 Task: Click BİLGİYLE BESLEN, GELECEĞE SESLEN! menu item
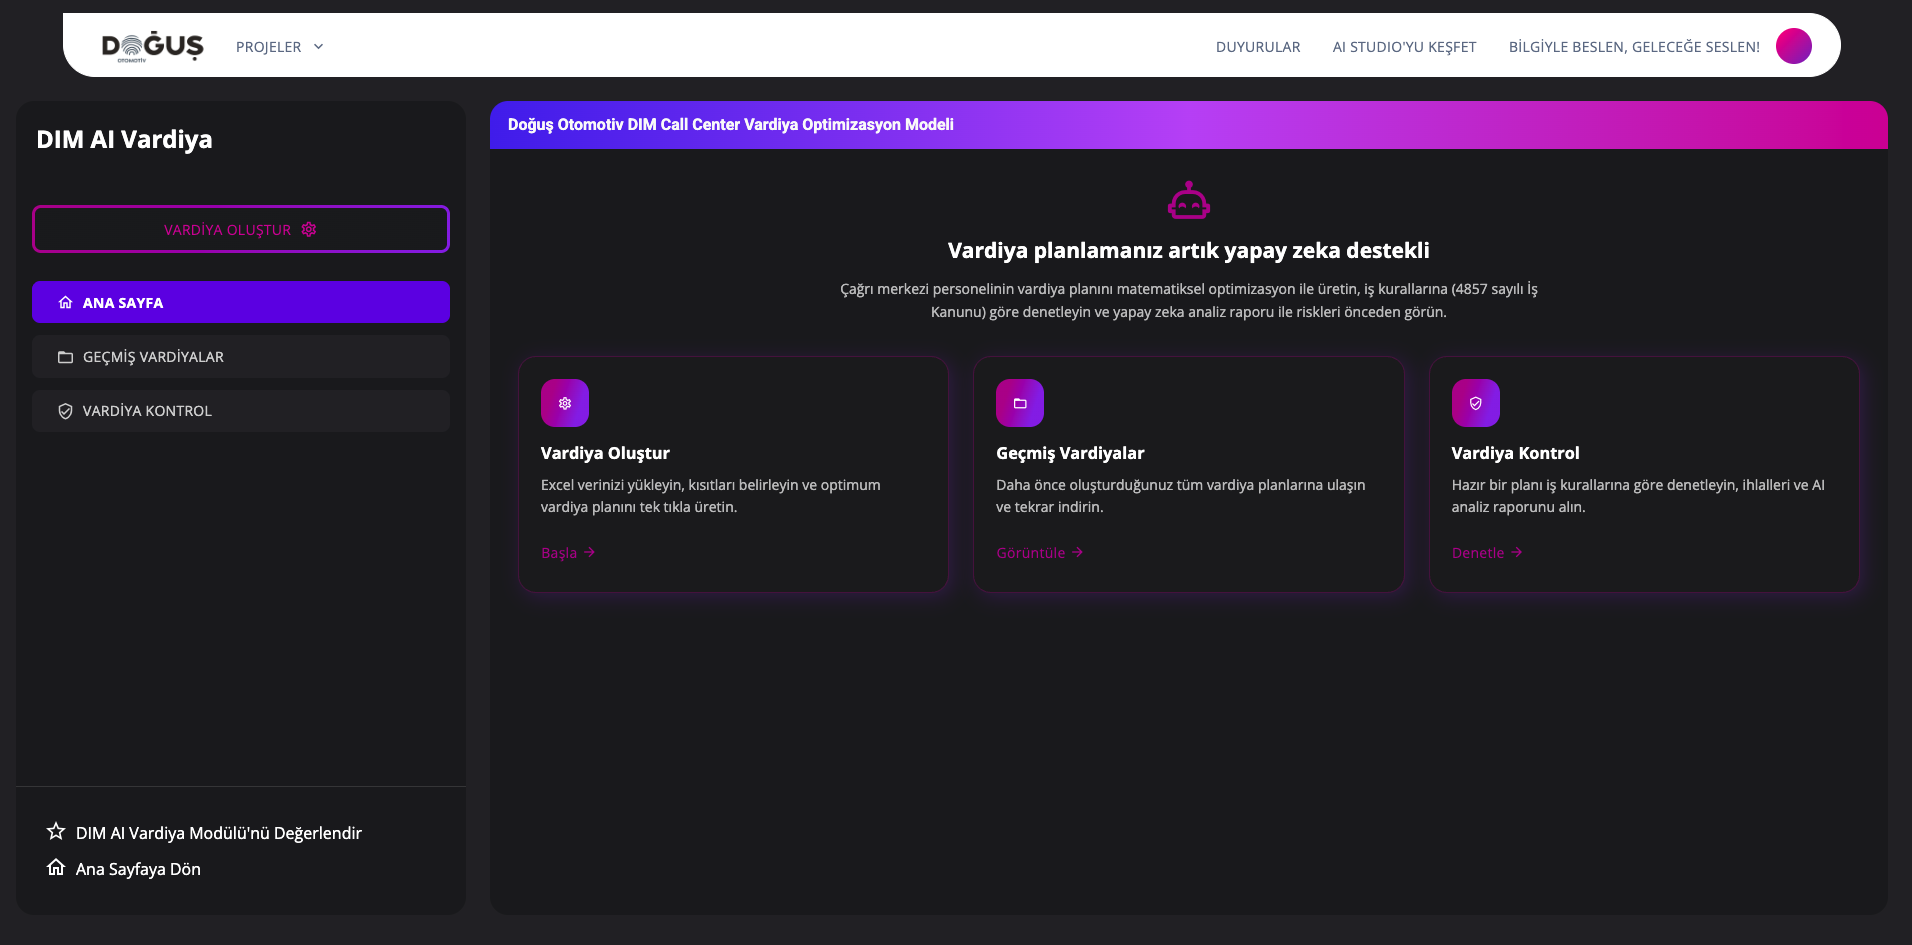(x=1634, y=47)
